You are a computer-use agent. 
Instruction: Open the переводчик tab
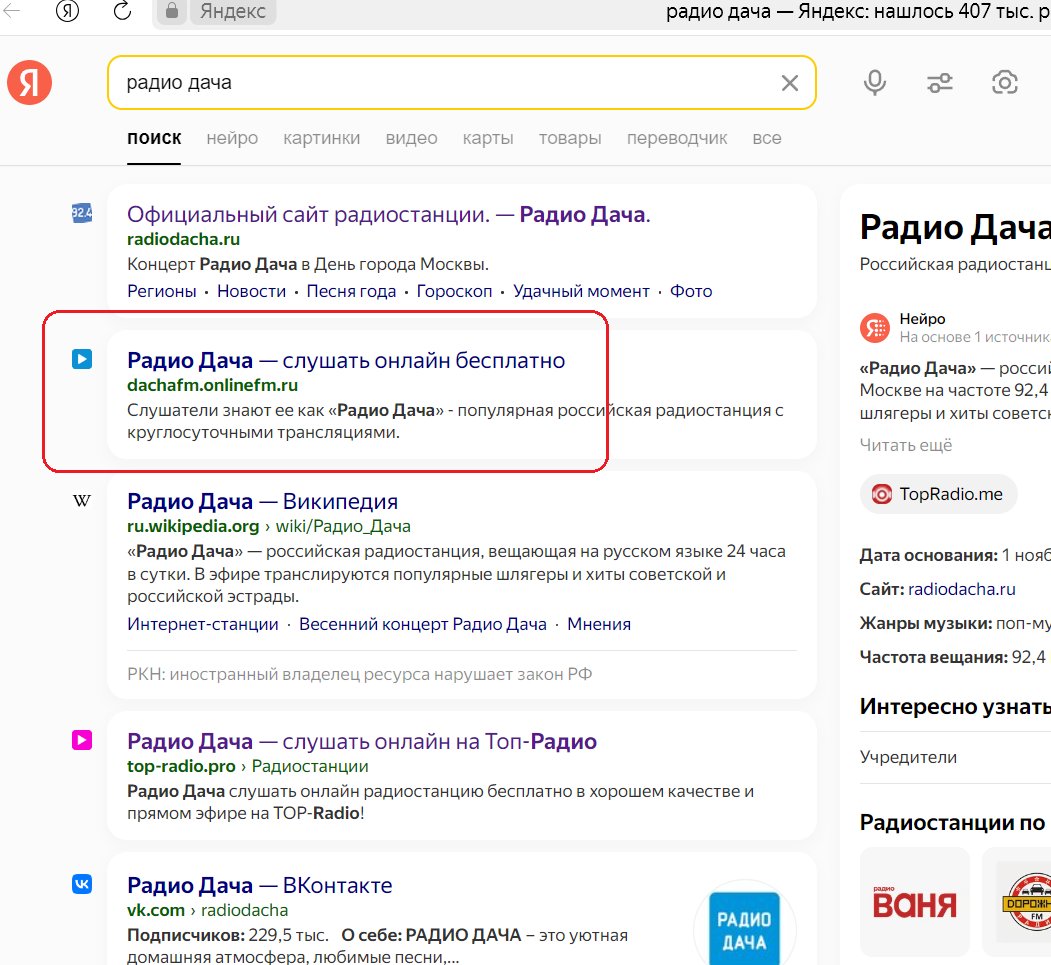[x=677, y=138]
